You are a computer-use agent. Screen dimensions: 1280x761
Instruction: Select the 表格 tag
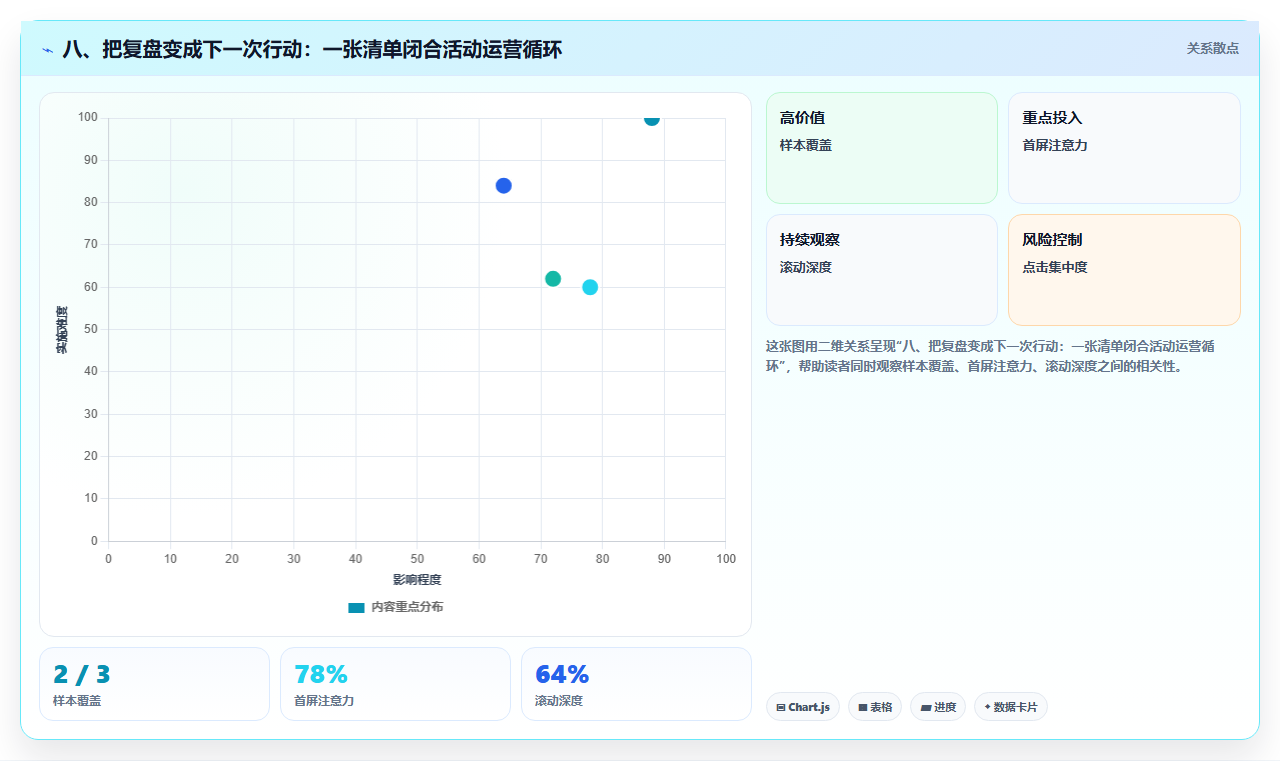click(875, 707)
